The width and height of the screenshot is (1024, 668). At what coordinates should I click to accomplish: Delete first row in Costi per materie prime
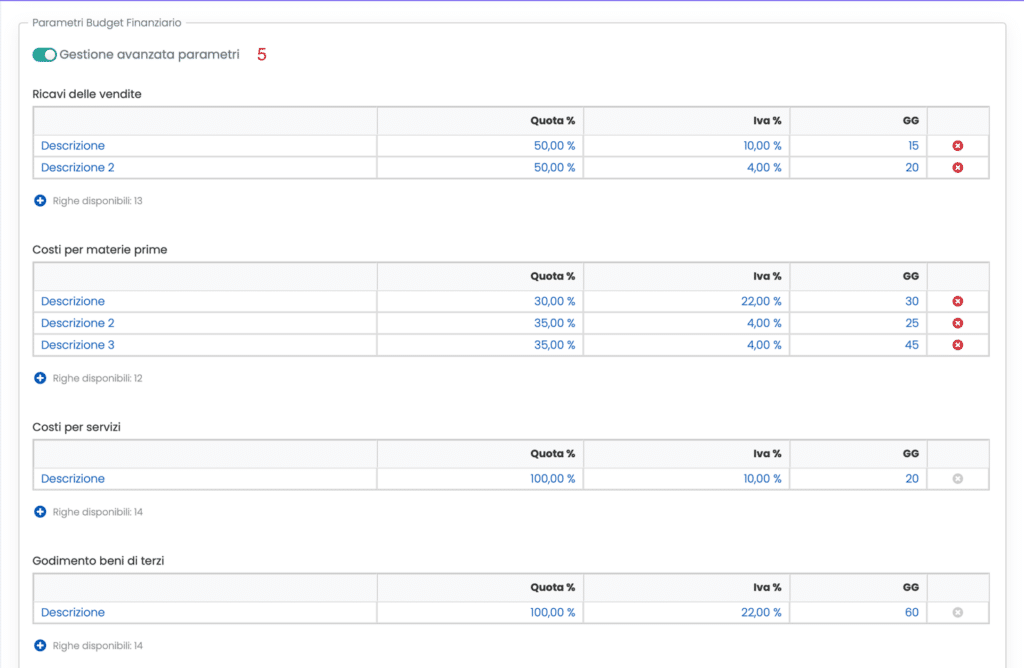click(957, 302)
